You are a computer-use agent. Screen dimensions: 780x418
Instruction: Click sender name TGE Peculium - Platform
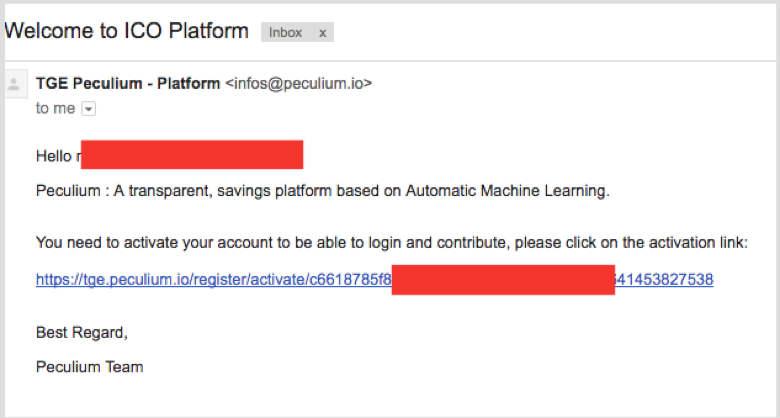coord(128,84)
